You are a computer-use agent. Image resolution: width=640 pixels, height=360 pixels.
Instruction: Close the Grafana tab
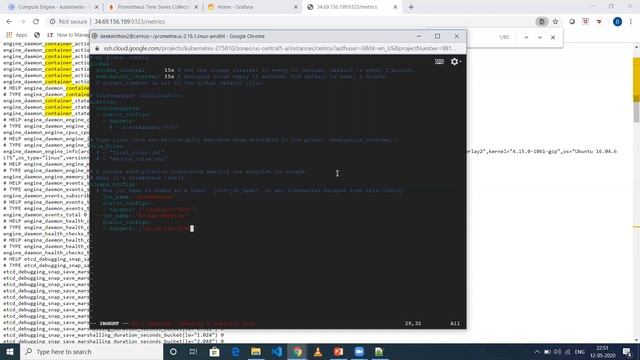tap(296, 7)
